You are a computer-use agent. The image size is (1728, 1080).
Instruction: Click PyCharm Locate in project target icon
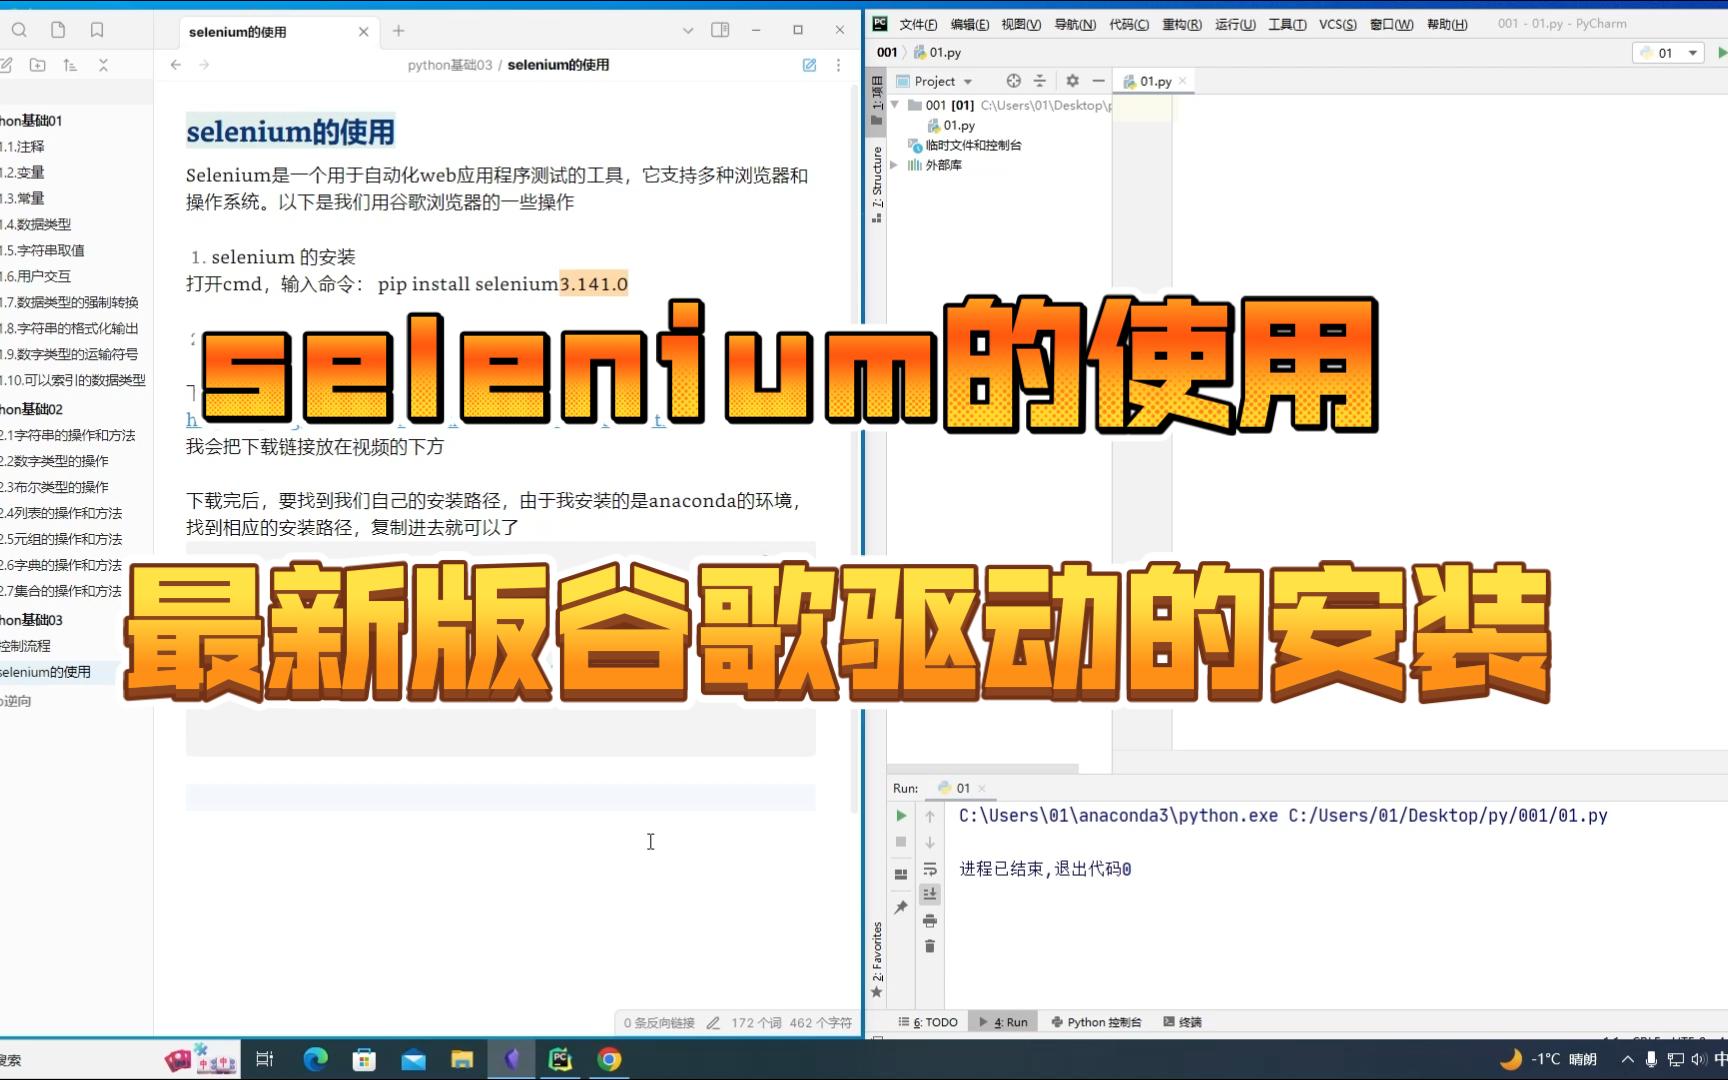(x=1013, y=81)
